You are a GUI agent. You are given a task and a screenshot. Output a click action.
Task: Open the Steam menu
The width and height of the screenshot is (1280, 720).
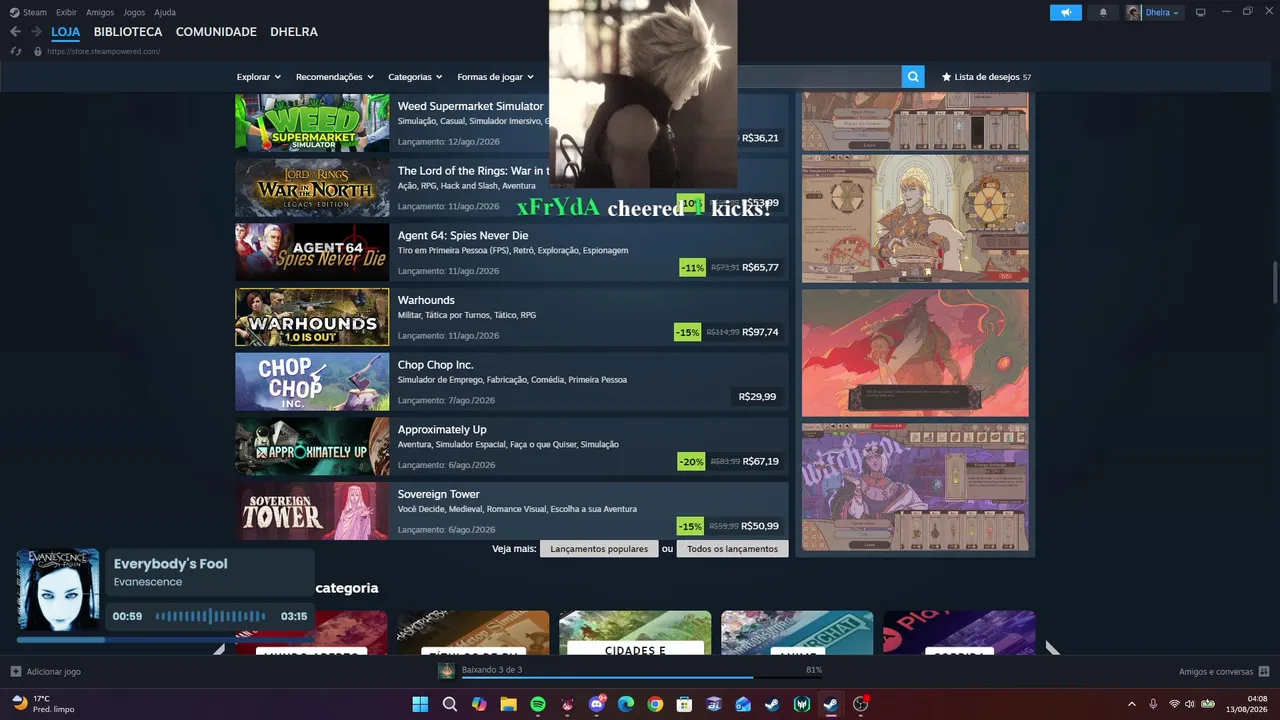point(35,13)
